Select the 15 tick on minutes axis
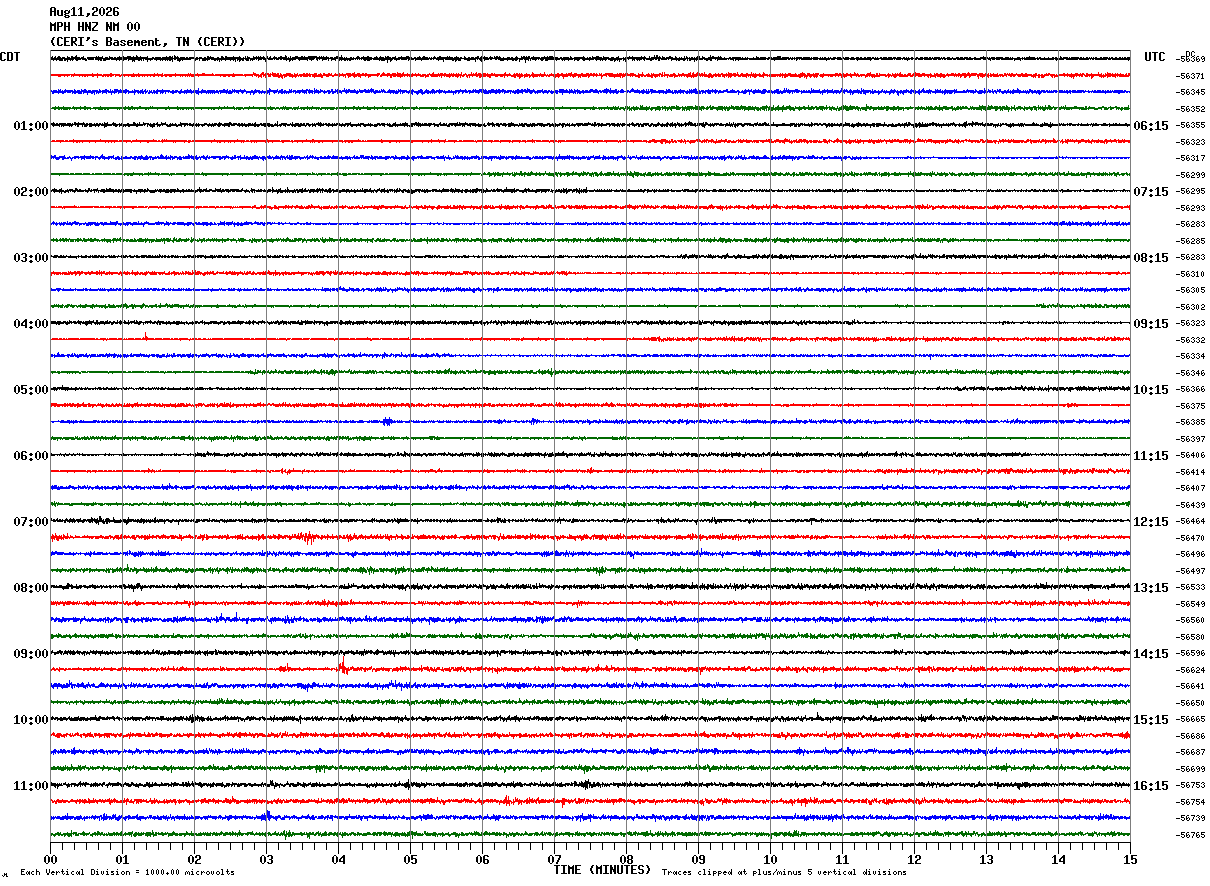 1130,859
